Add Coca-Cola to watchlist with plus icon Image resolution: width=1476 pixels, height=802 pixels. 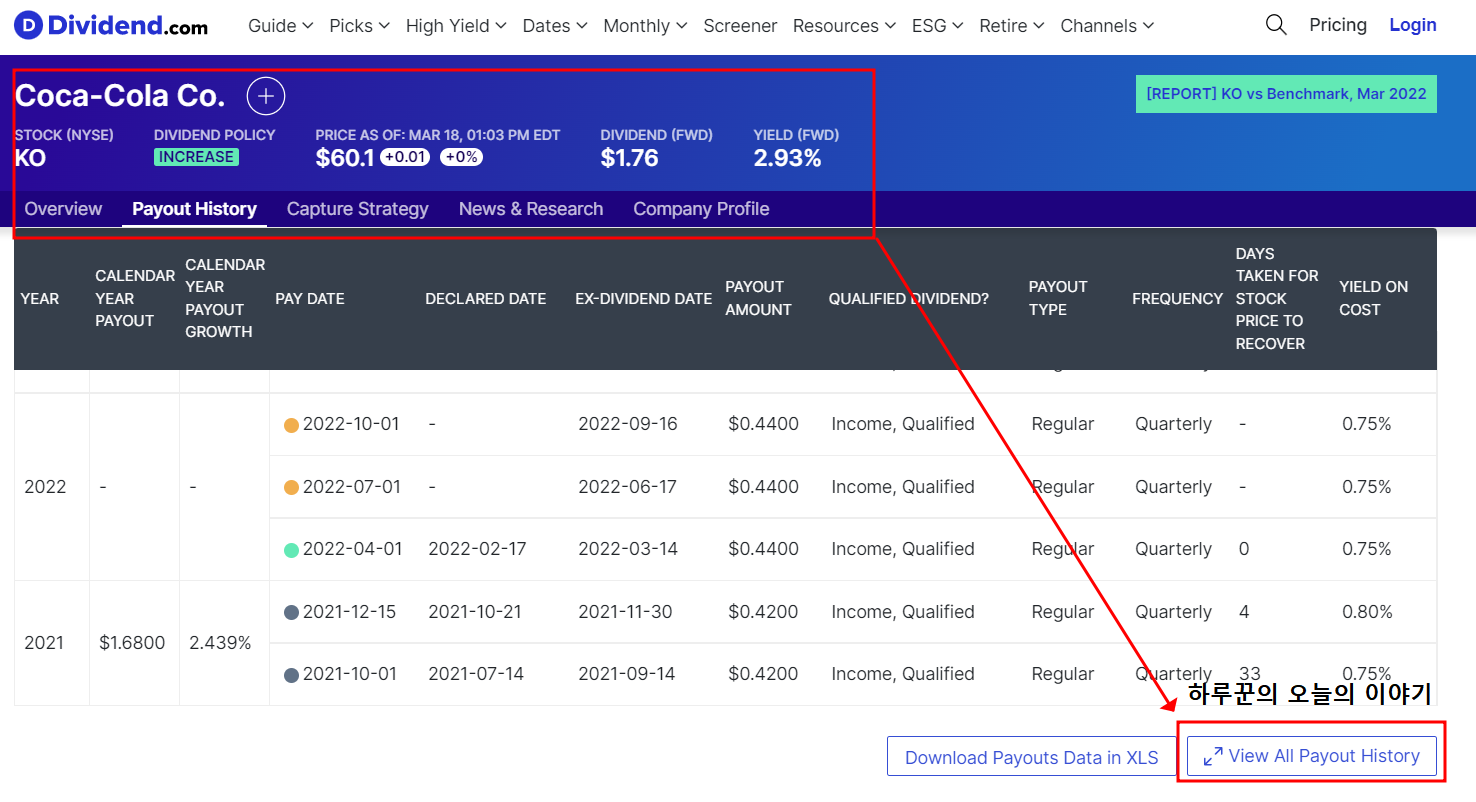point(266,96)
